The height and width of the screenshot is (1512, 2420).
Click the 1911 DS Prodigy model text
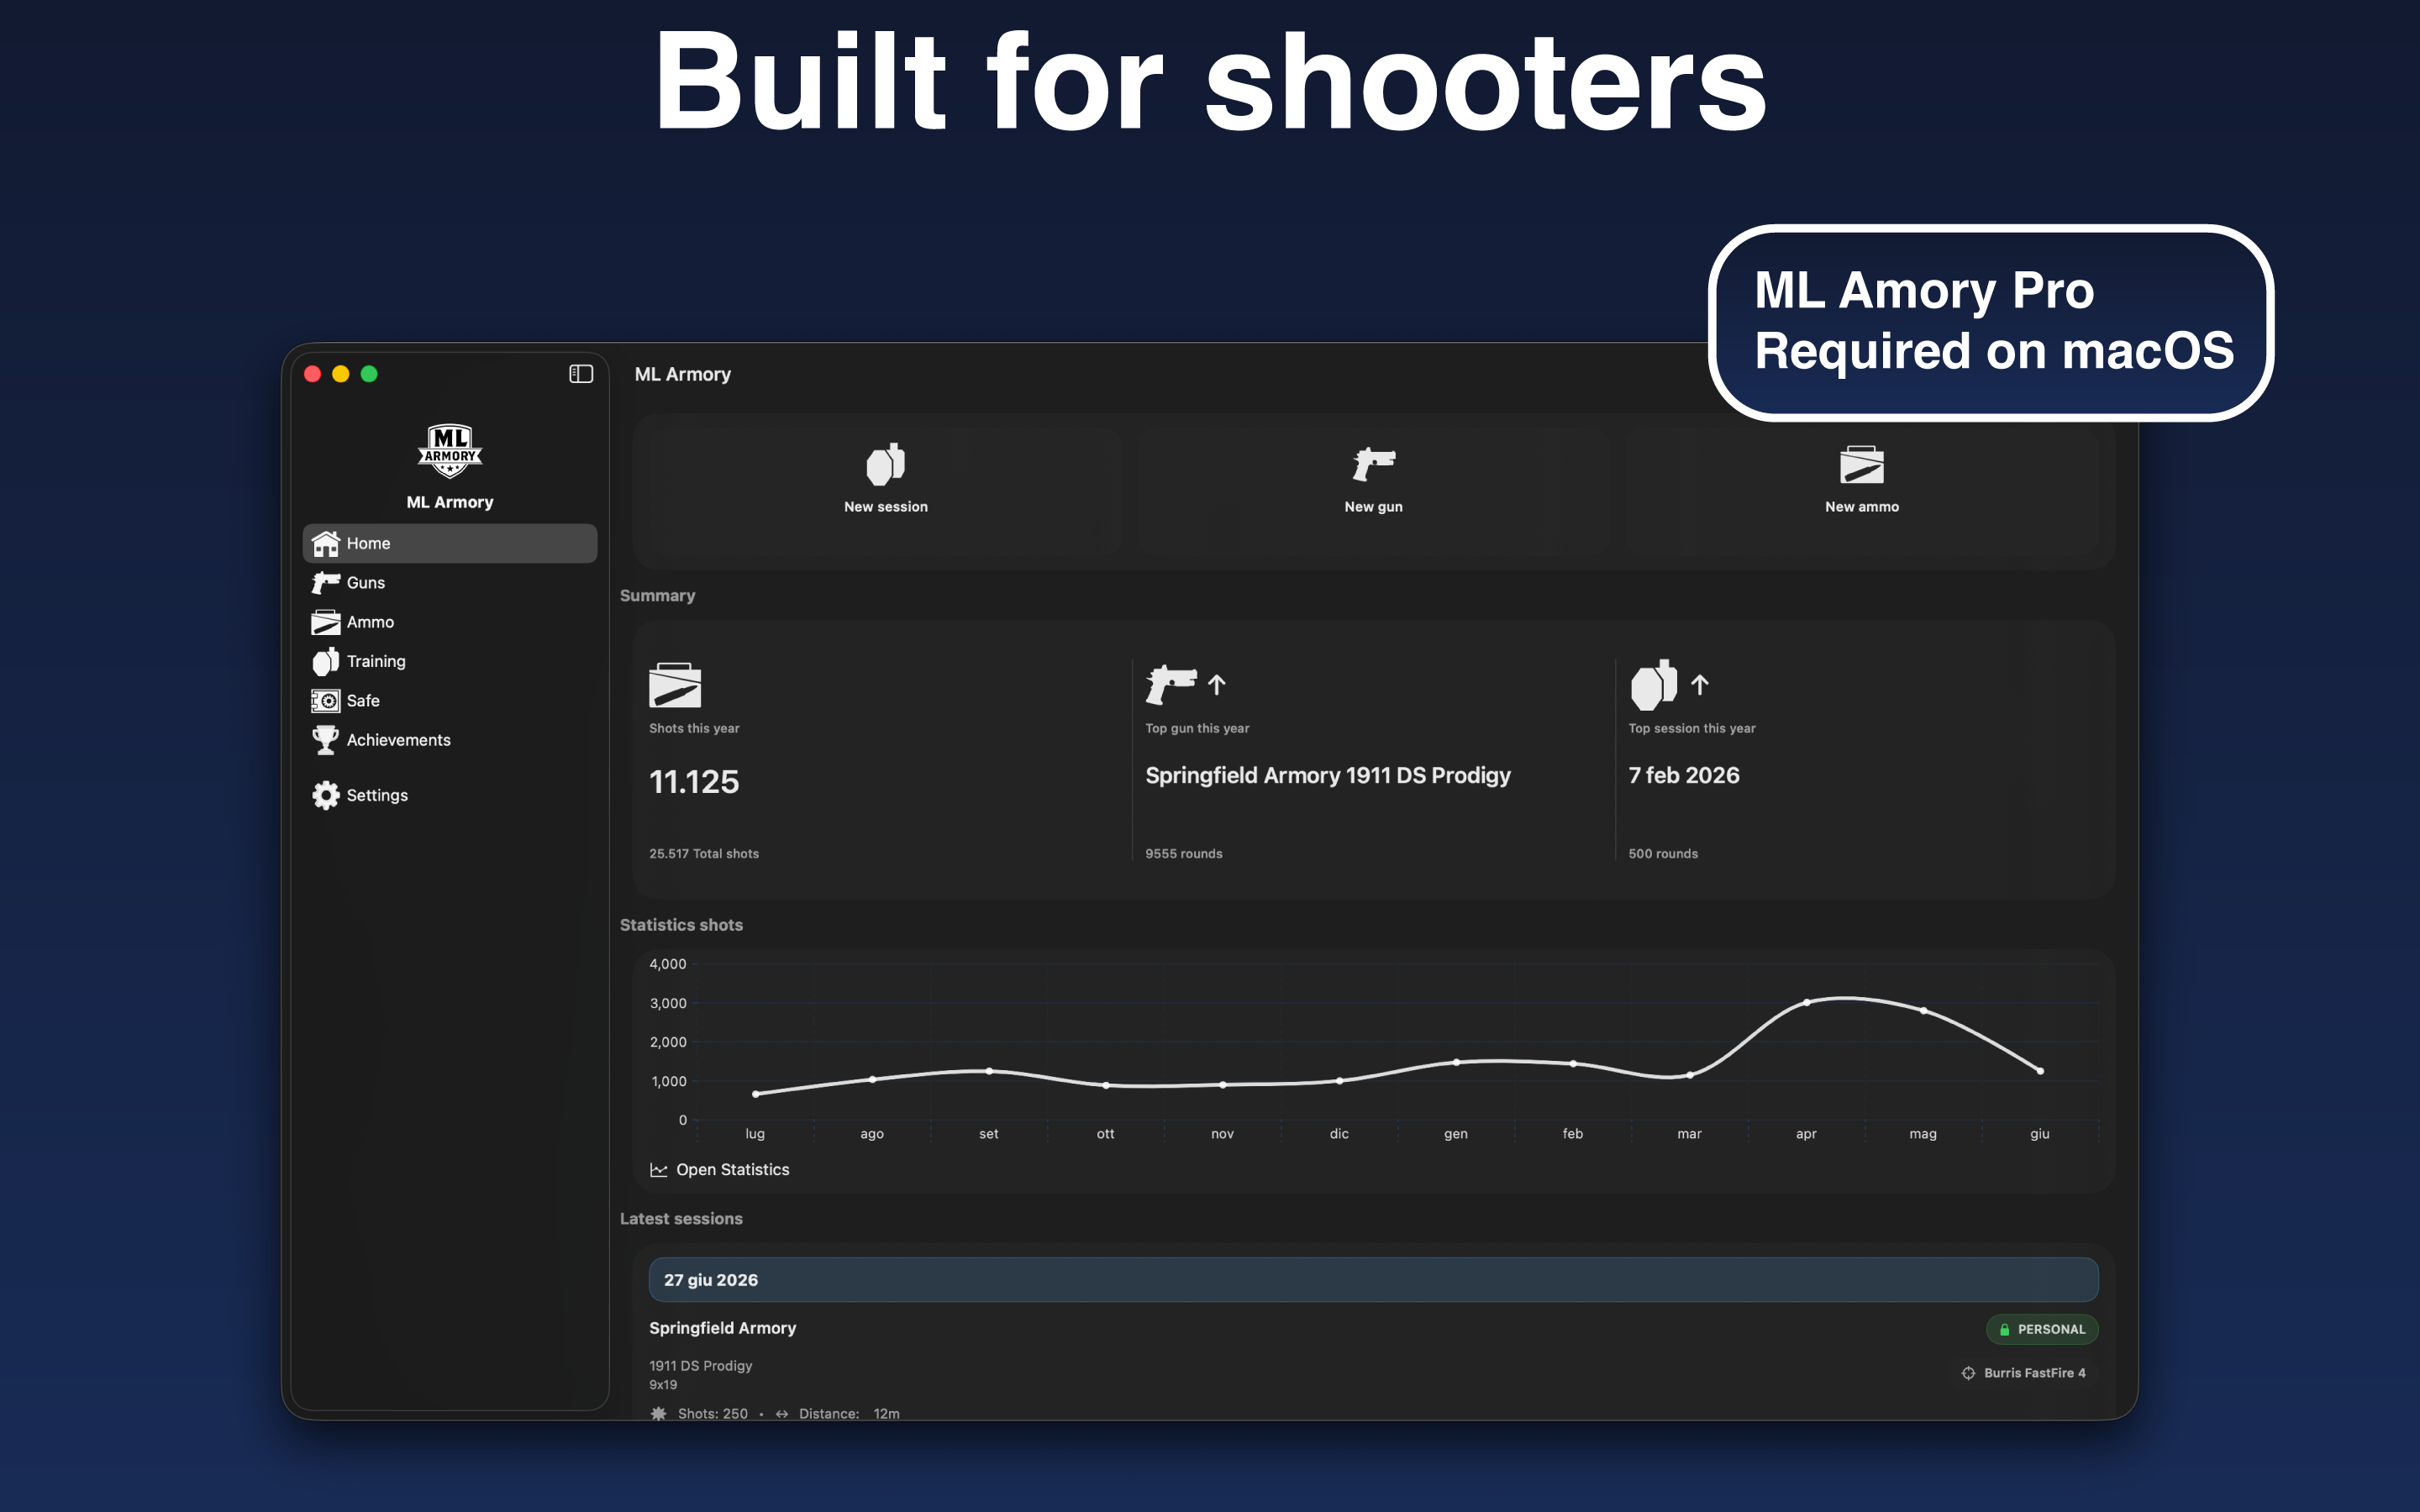[701, 1366]
